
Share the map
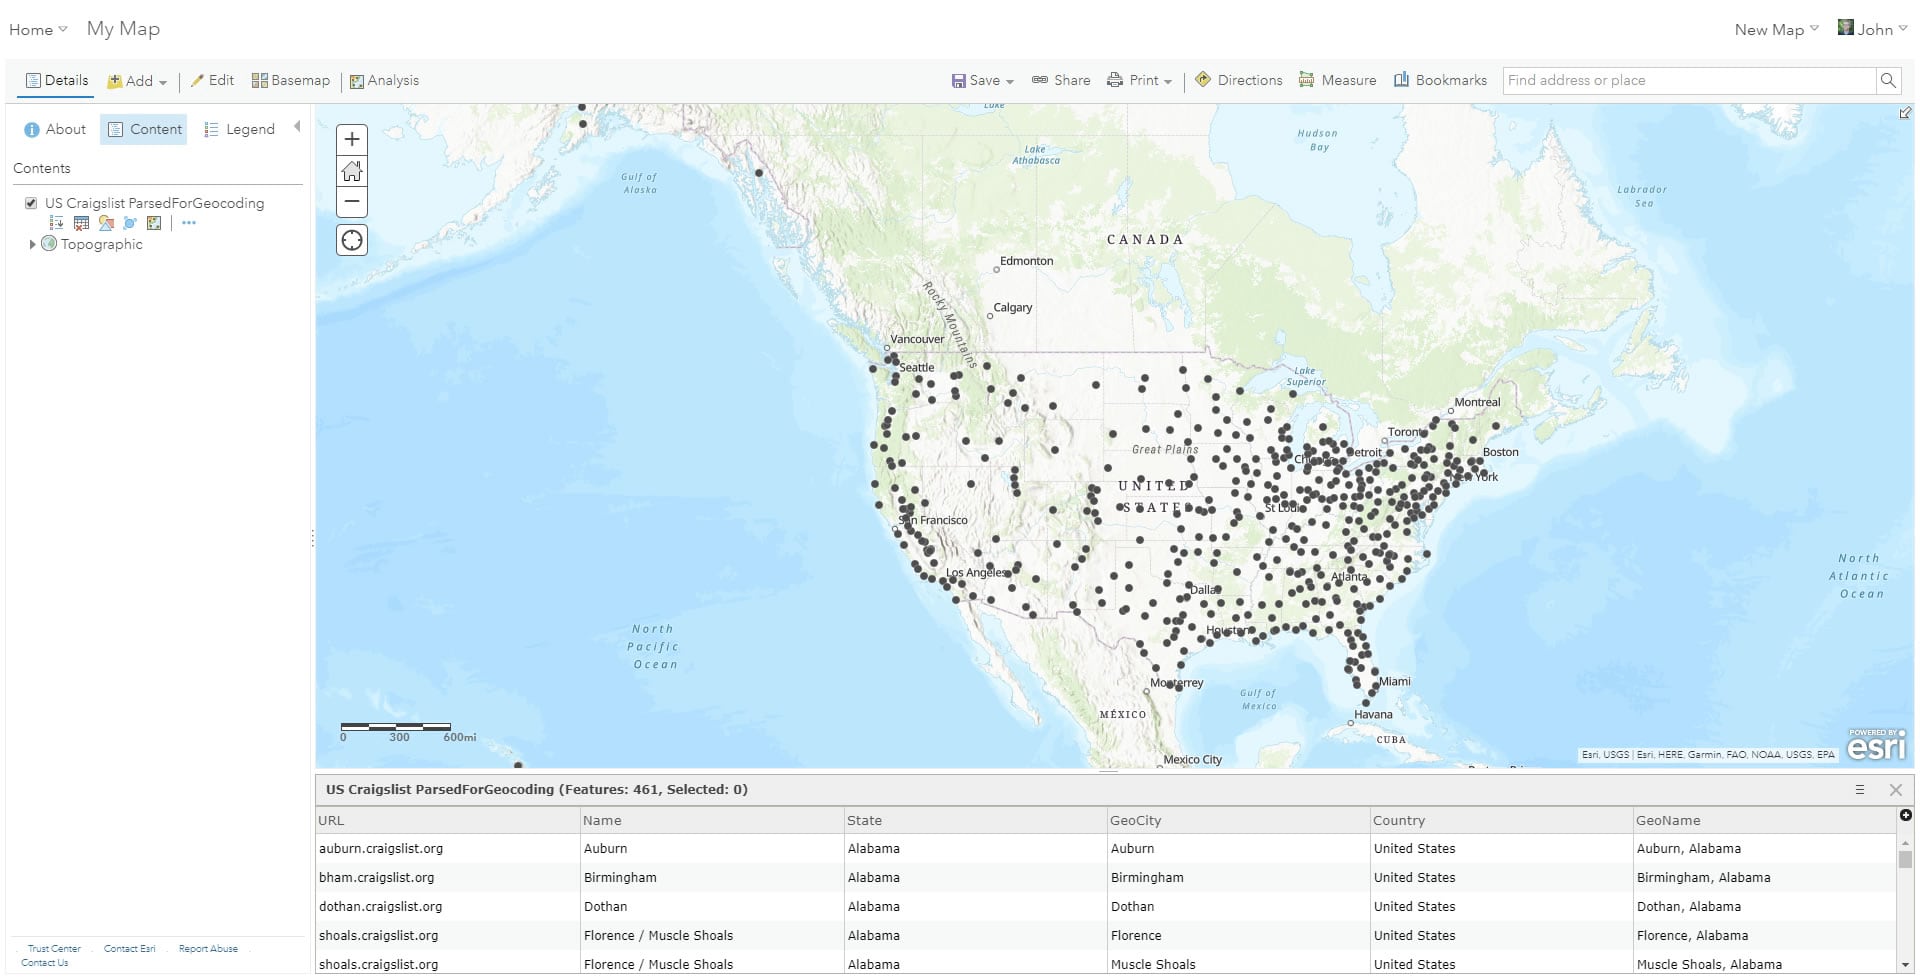pyautogui.click(x=1061, y=80)
